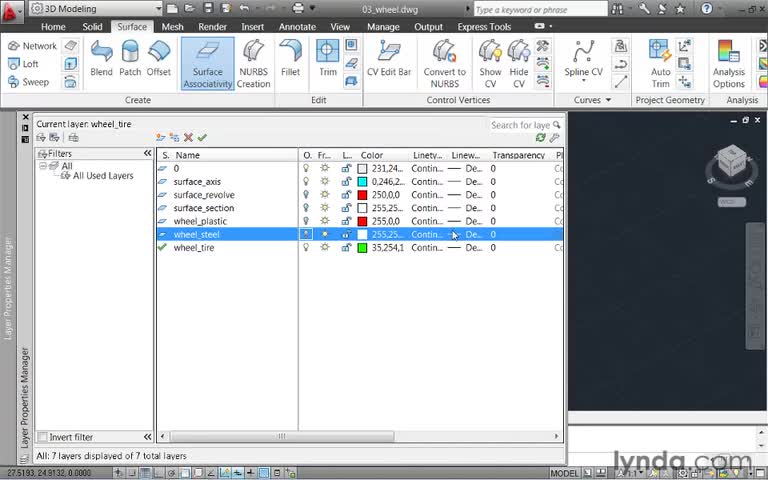Screen dimensions: 768x480
Task: Click the Hide CV tool
Action: point(519,64)
